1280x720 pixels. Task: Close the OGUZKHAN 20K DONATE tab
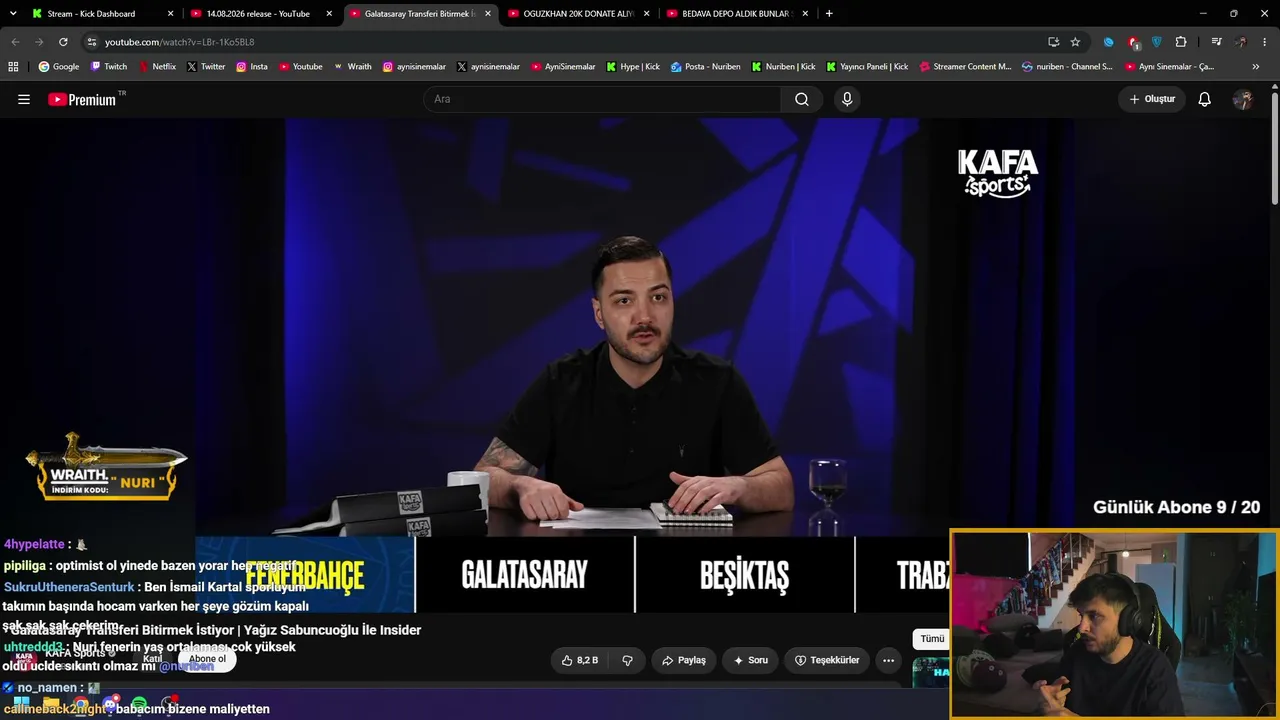[646, 14]
